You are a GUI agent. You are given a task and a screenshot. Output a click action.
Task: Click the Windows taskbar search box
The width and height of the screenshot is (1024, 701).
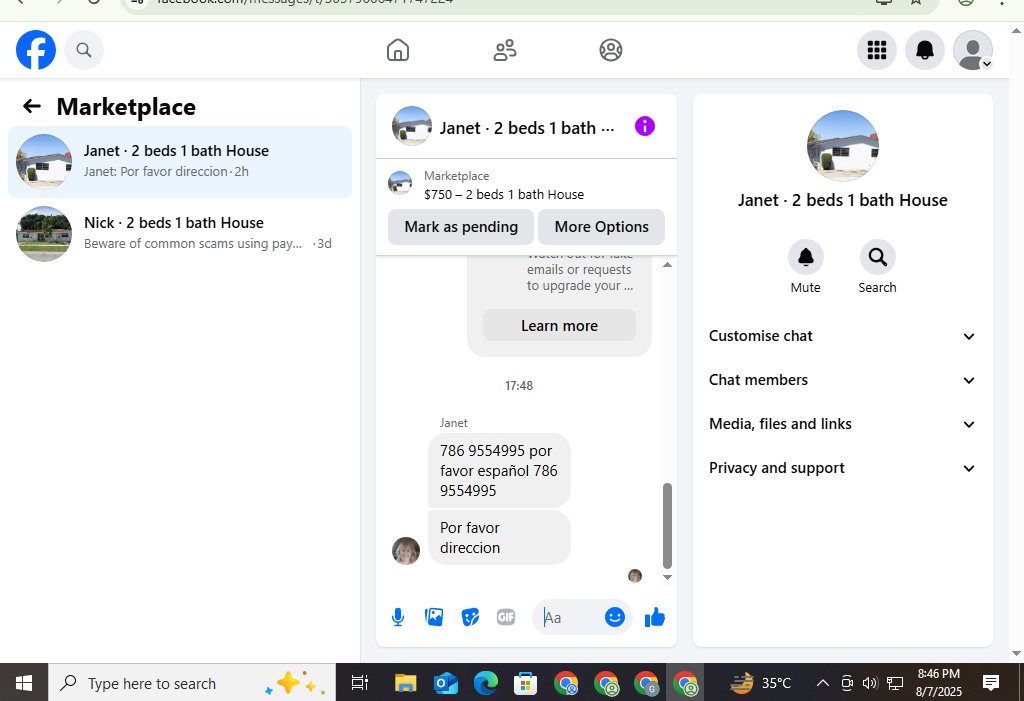pos(191,683)
